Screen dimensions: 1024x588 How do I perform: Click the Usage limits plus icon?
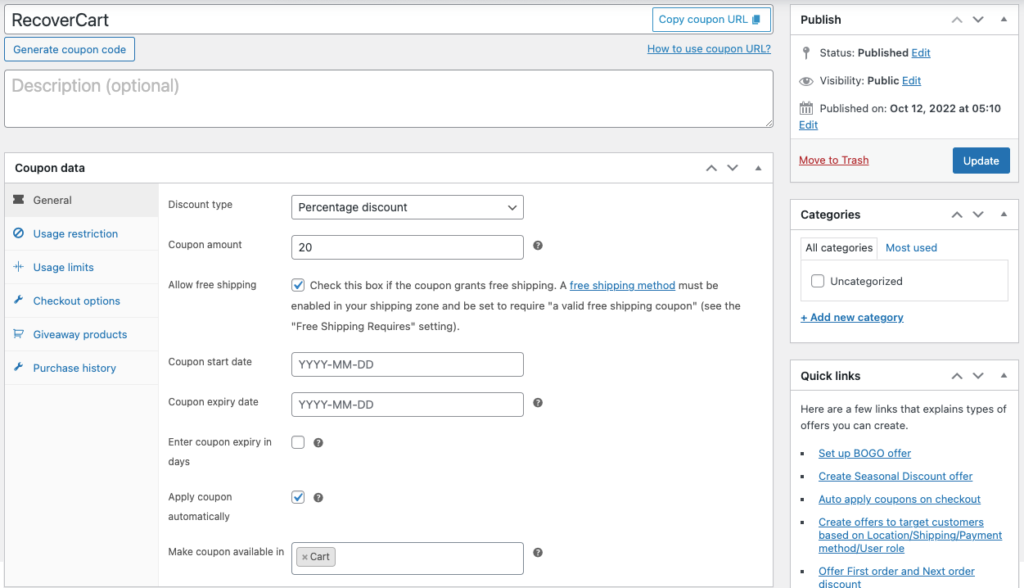[18, 267]
